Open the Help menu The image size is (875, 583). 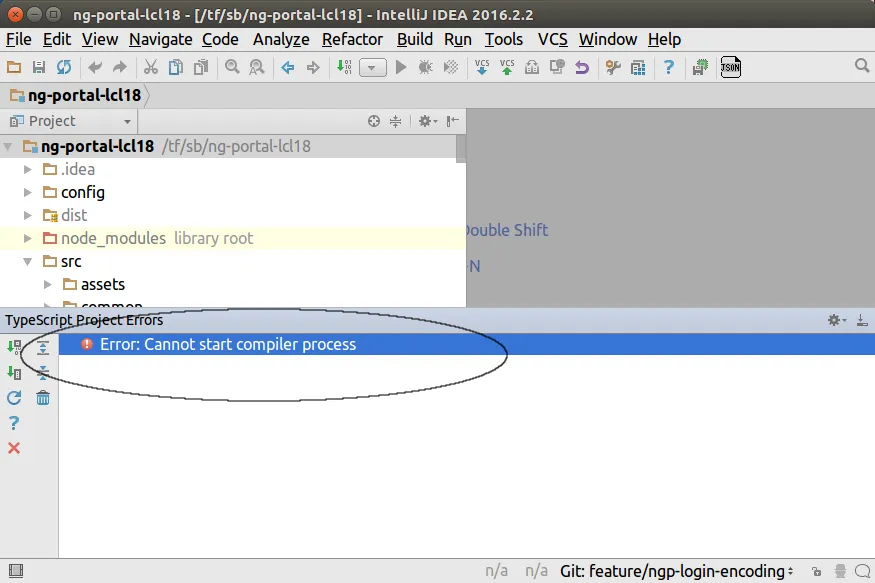point(665,40)
